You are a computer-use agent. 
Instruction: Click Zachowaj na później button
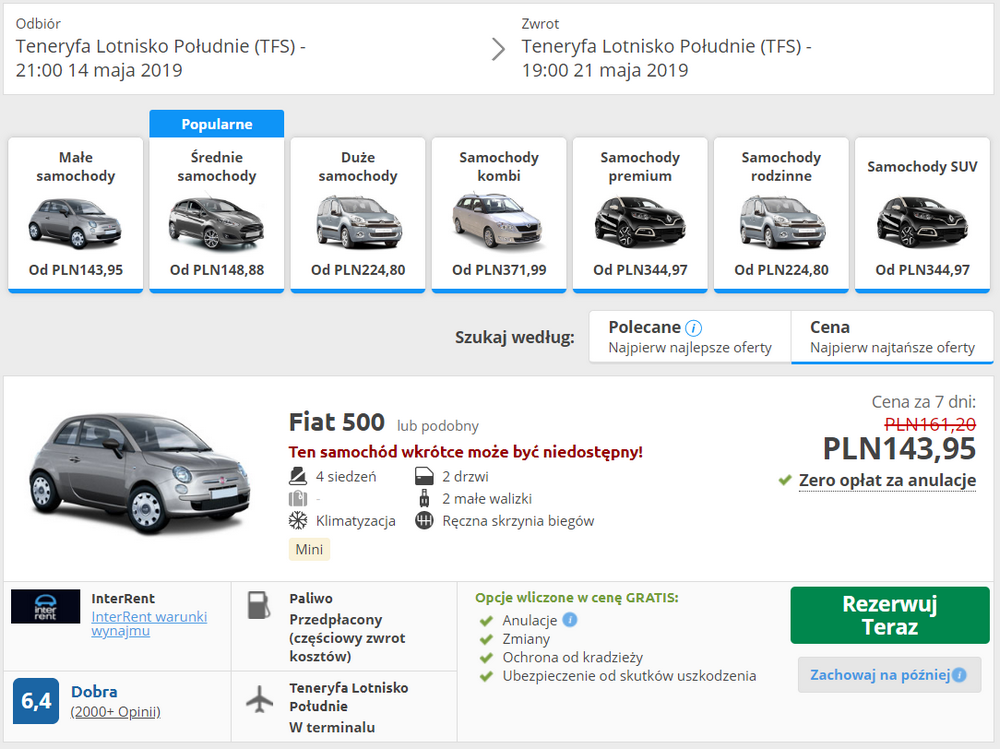coord(890,675)
